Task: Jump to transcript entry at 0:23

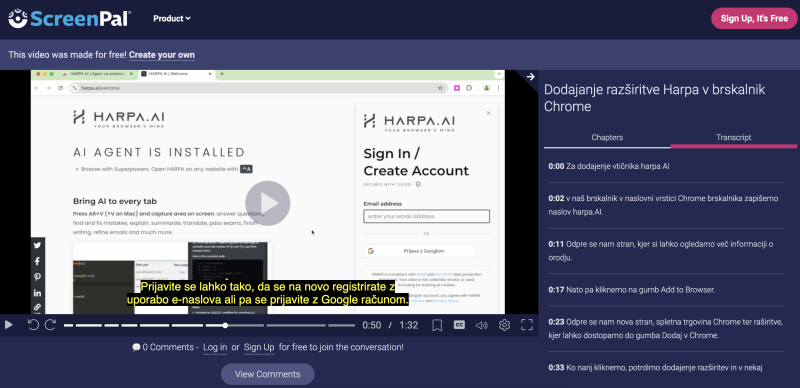Action: point(666,329)
